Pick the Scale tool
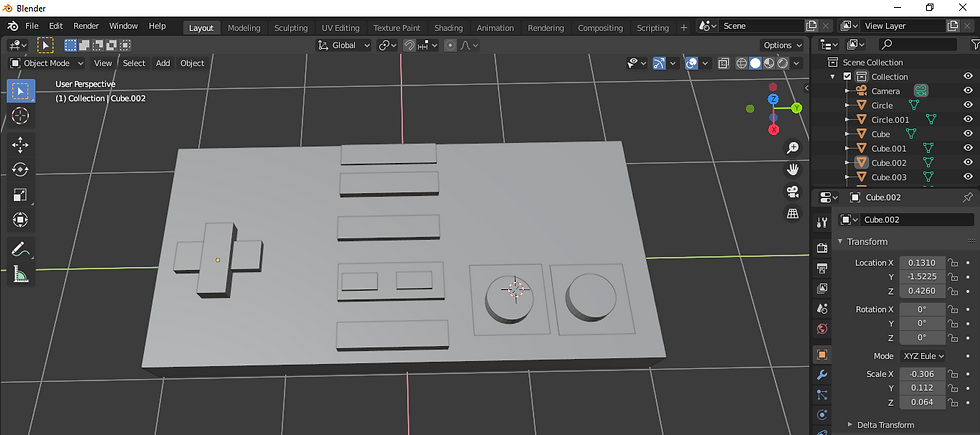The width and height of the screenshot is (980, 435). (x=21, y=194)
